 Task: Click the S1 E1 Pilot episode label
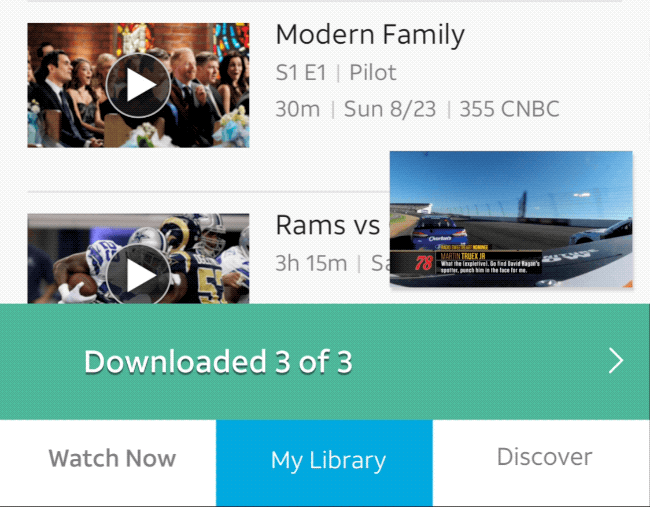[336, 73]
